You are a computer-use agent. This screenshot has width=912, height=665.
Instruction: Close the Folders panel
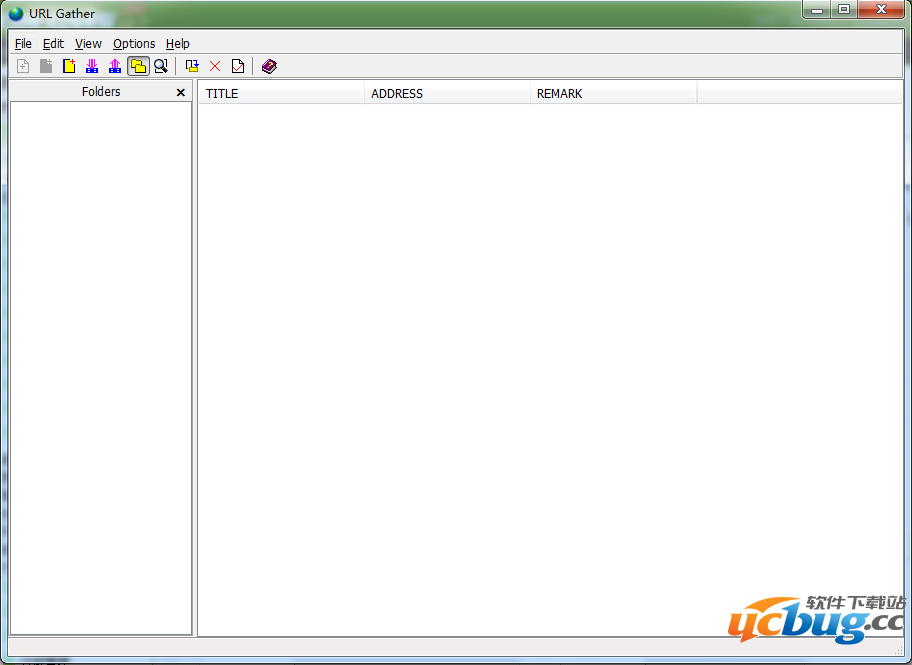tap(181, 92)
